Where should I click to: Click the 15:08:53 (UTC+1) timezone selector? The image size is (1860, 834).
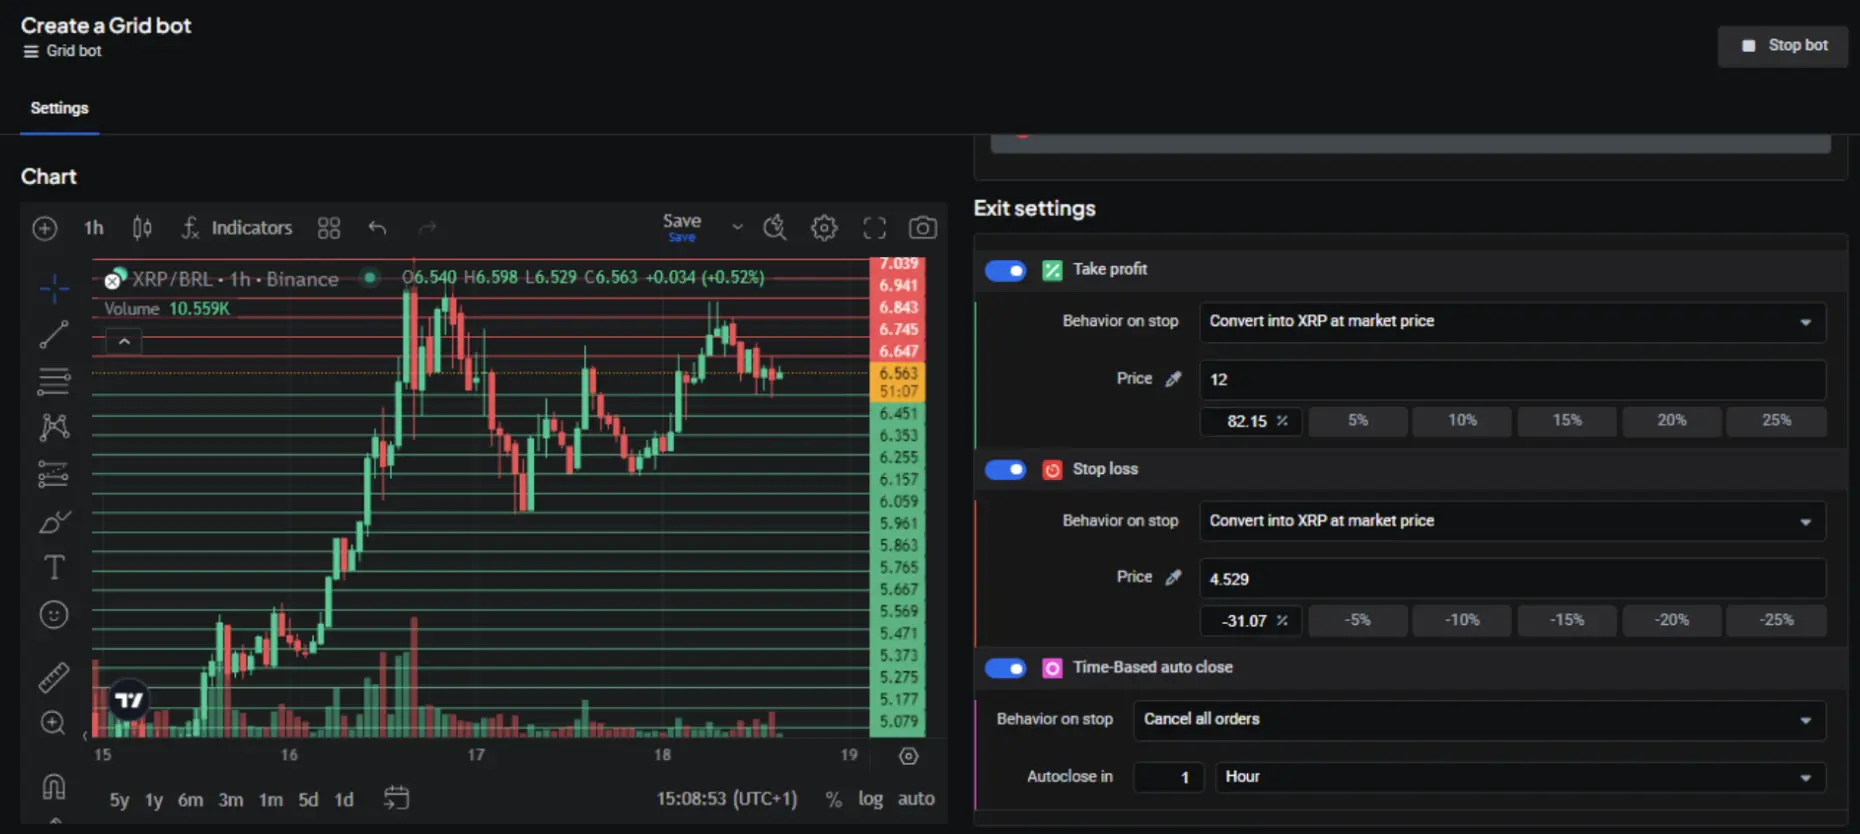tap(727, 799)
